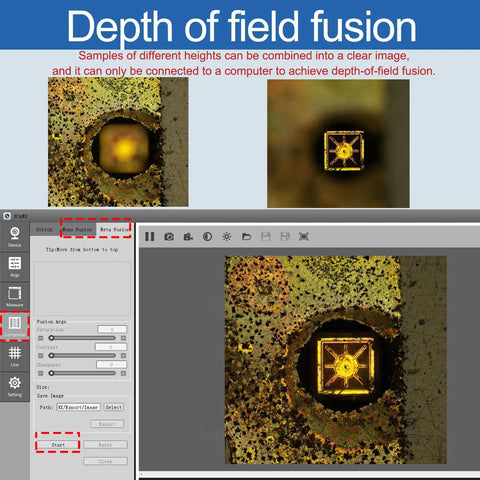Click the Sharpness value field
This screenshot has height=480, width=480.
112,365
